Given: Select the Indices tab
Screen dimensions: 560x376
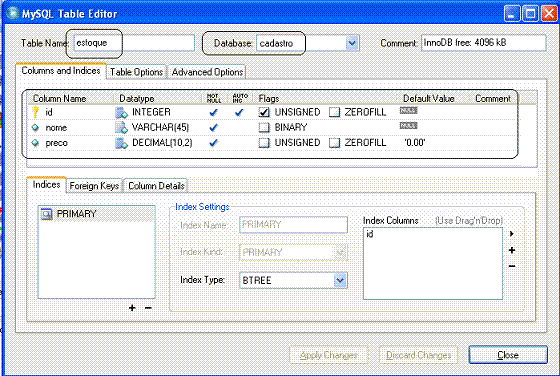Looking at the screenshot, I should [x=46, y=185].
